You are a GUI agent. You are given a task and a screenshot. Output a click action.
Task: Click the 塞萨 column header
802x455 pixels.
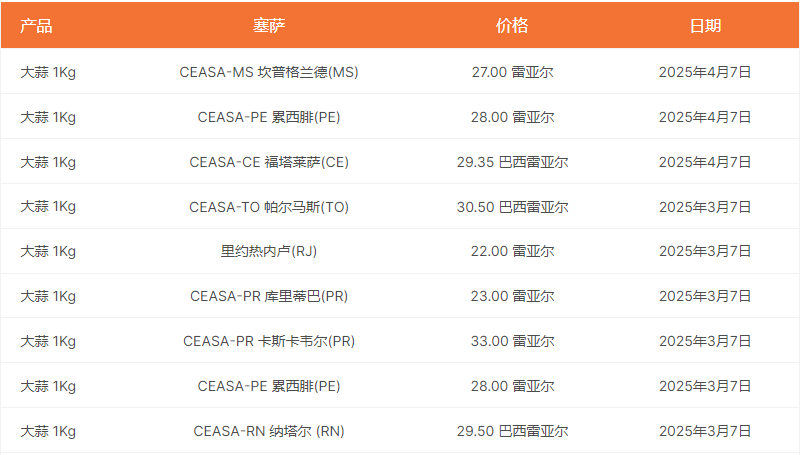pyautogui.click(x=269, y=26)
